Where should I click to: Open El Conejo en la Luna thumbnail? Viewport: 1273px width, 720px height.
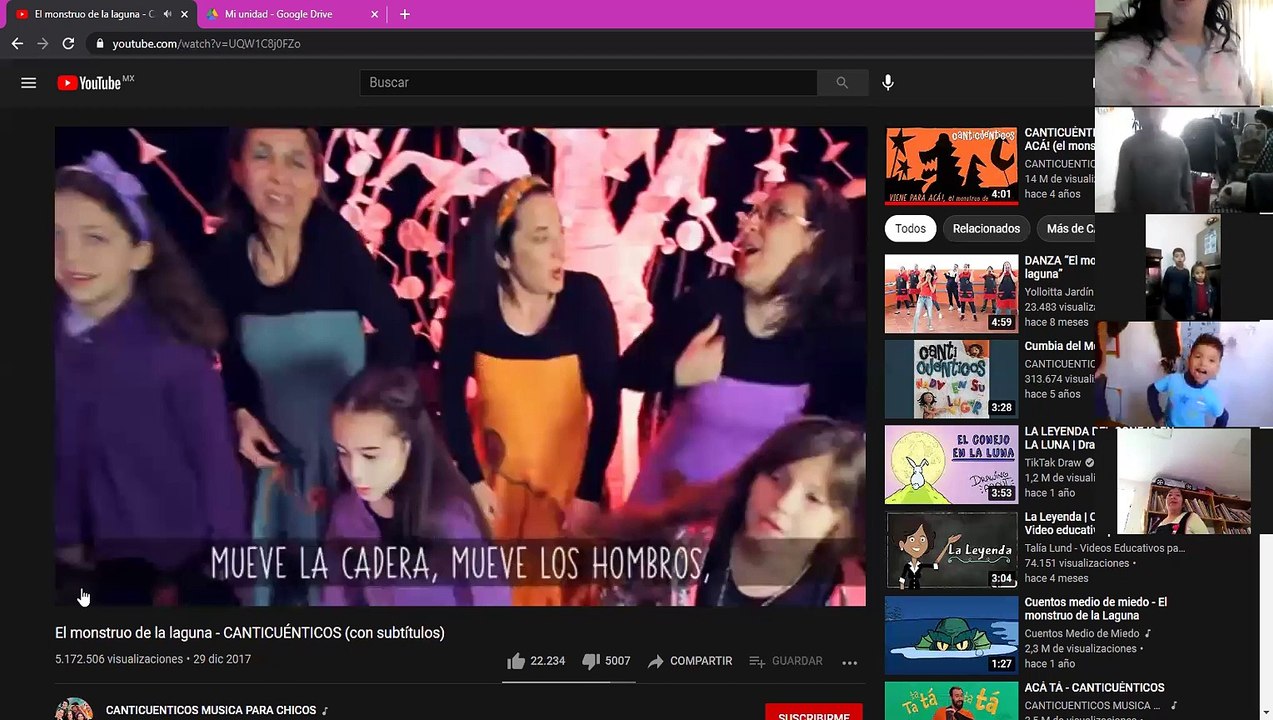951,464
